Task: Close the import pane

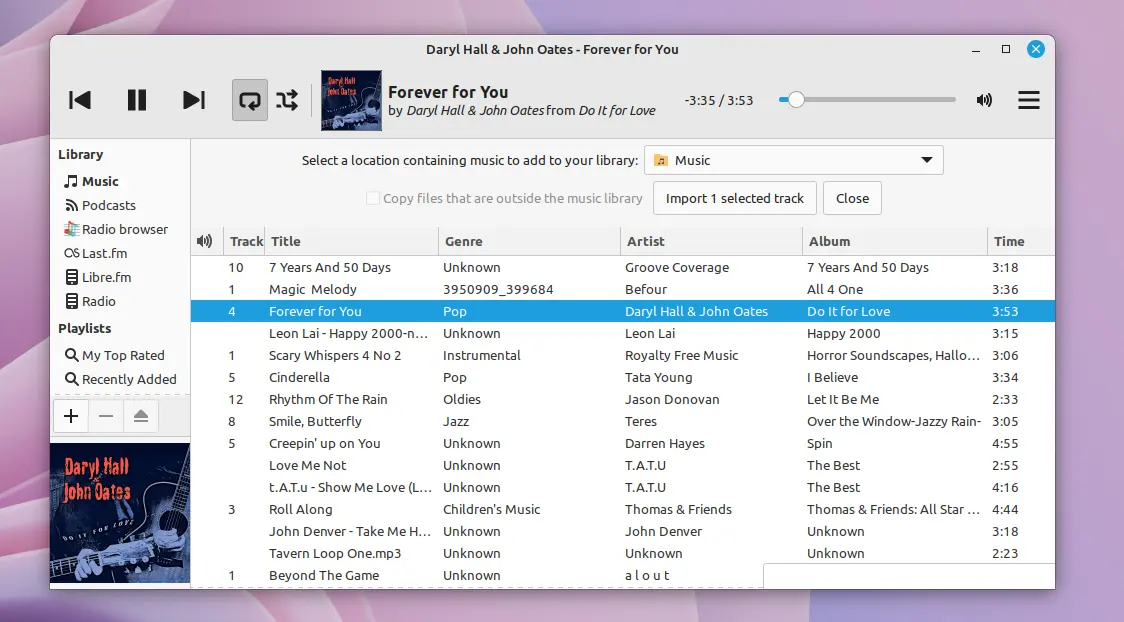Action: click(x=852, y=198)
